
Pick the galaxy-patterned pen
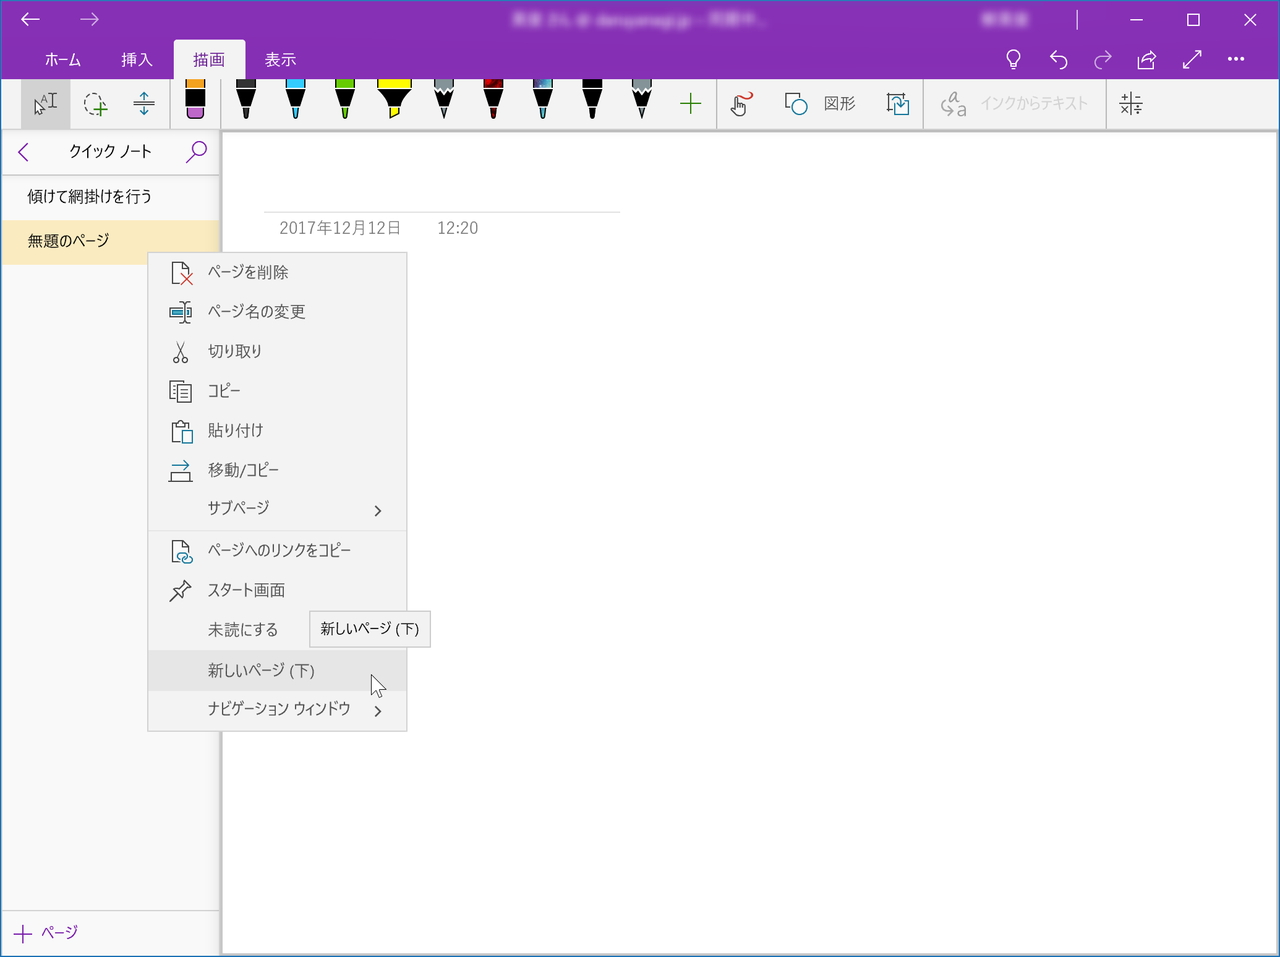[x=542, y=100]
